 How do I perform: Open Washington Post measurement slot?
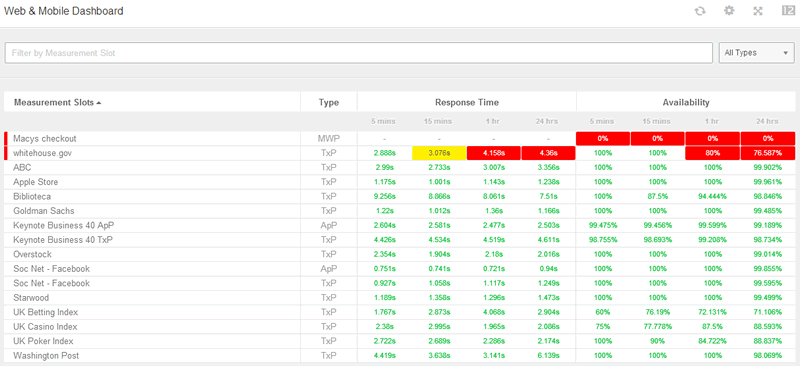pos(46,356)
